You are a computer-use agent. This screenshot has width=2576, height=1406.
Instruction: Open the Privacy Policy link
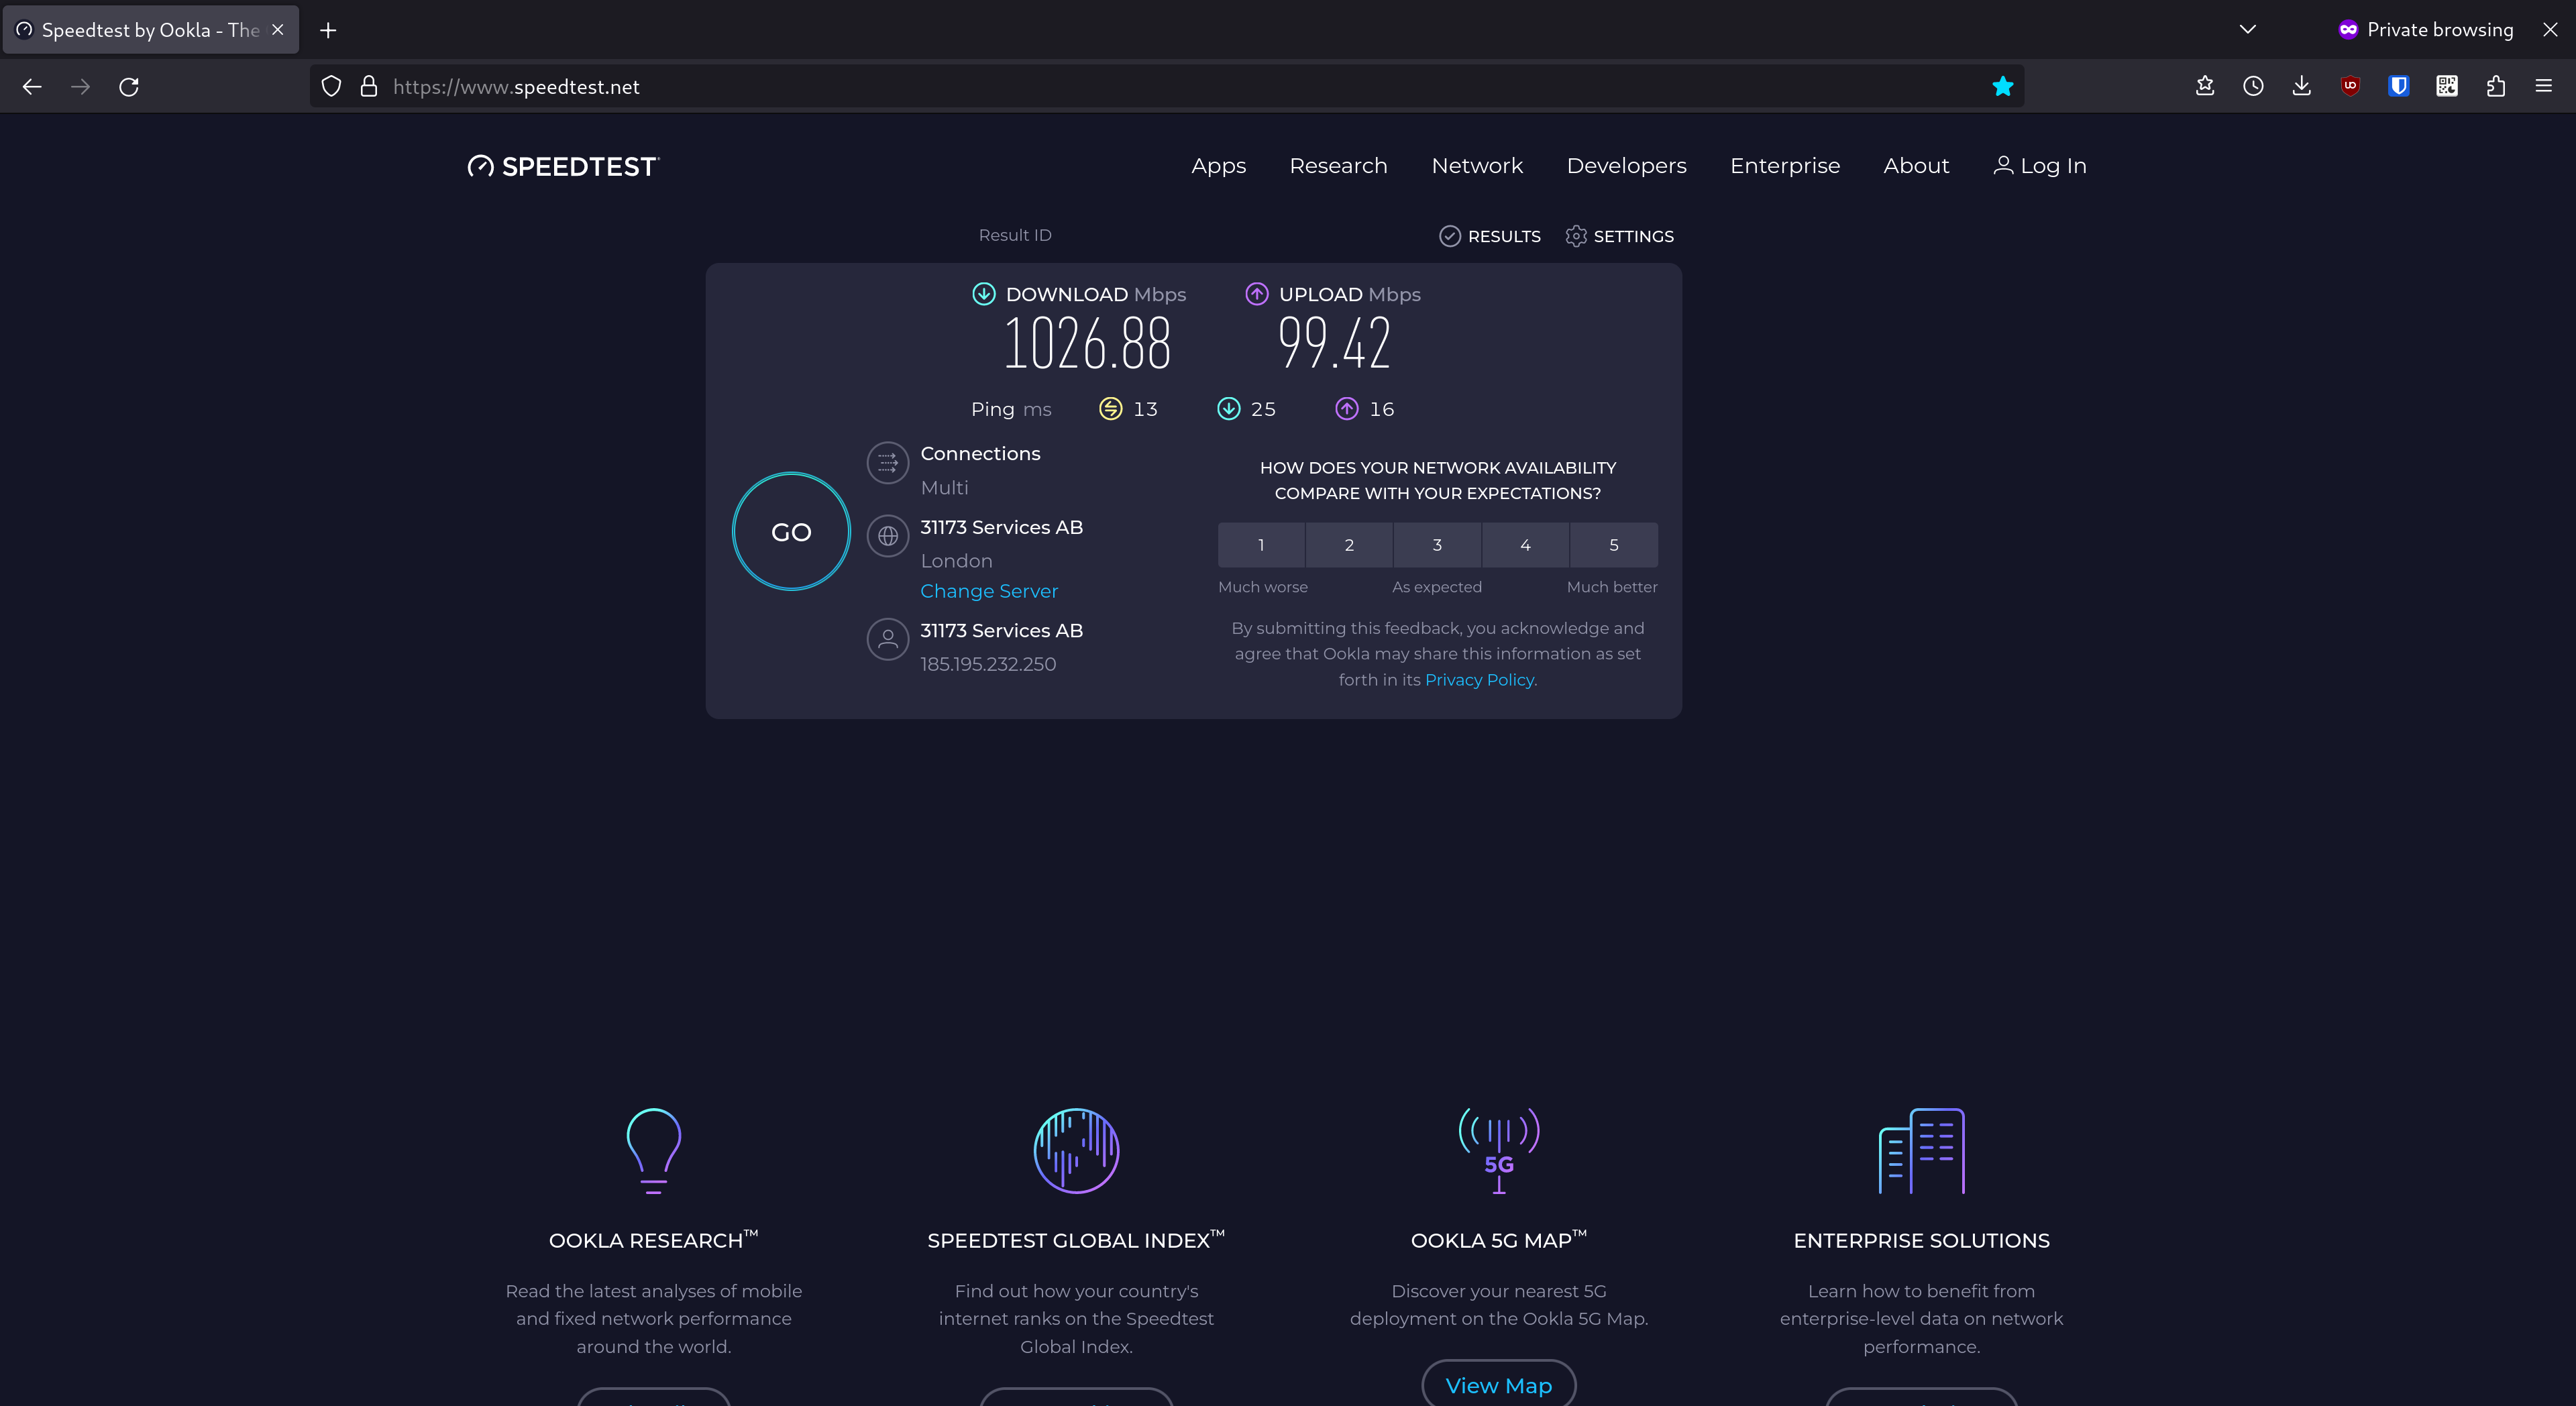[x=1479, y=680]
